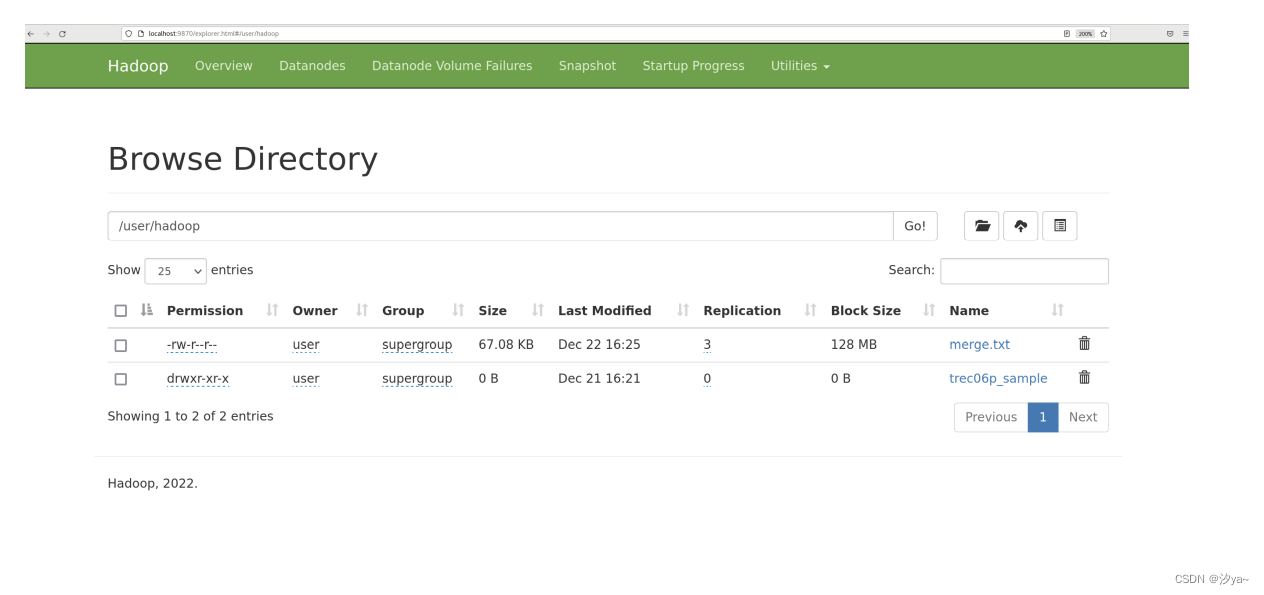
Task: Open the Show entries count dropdown
Action: click(x=175, y=271)
